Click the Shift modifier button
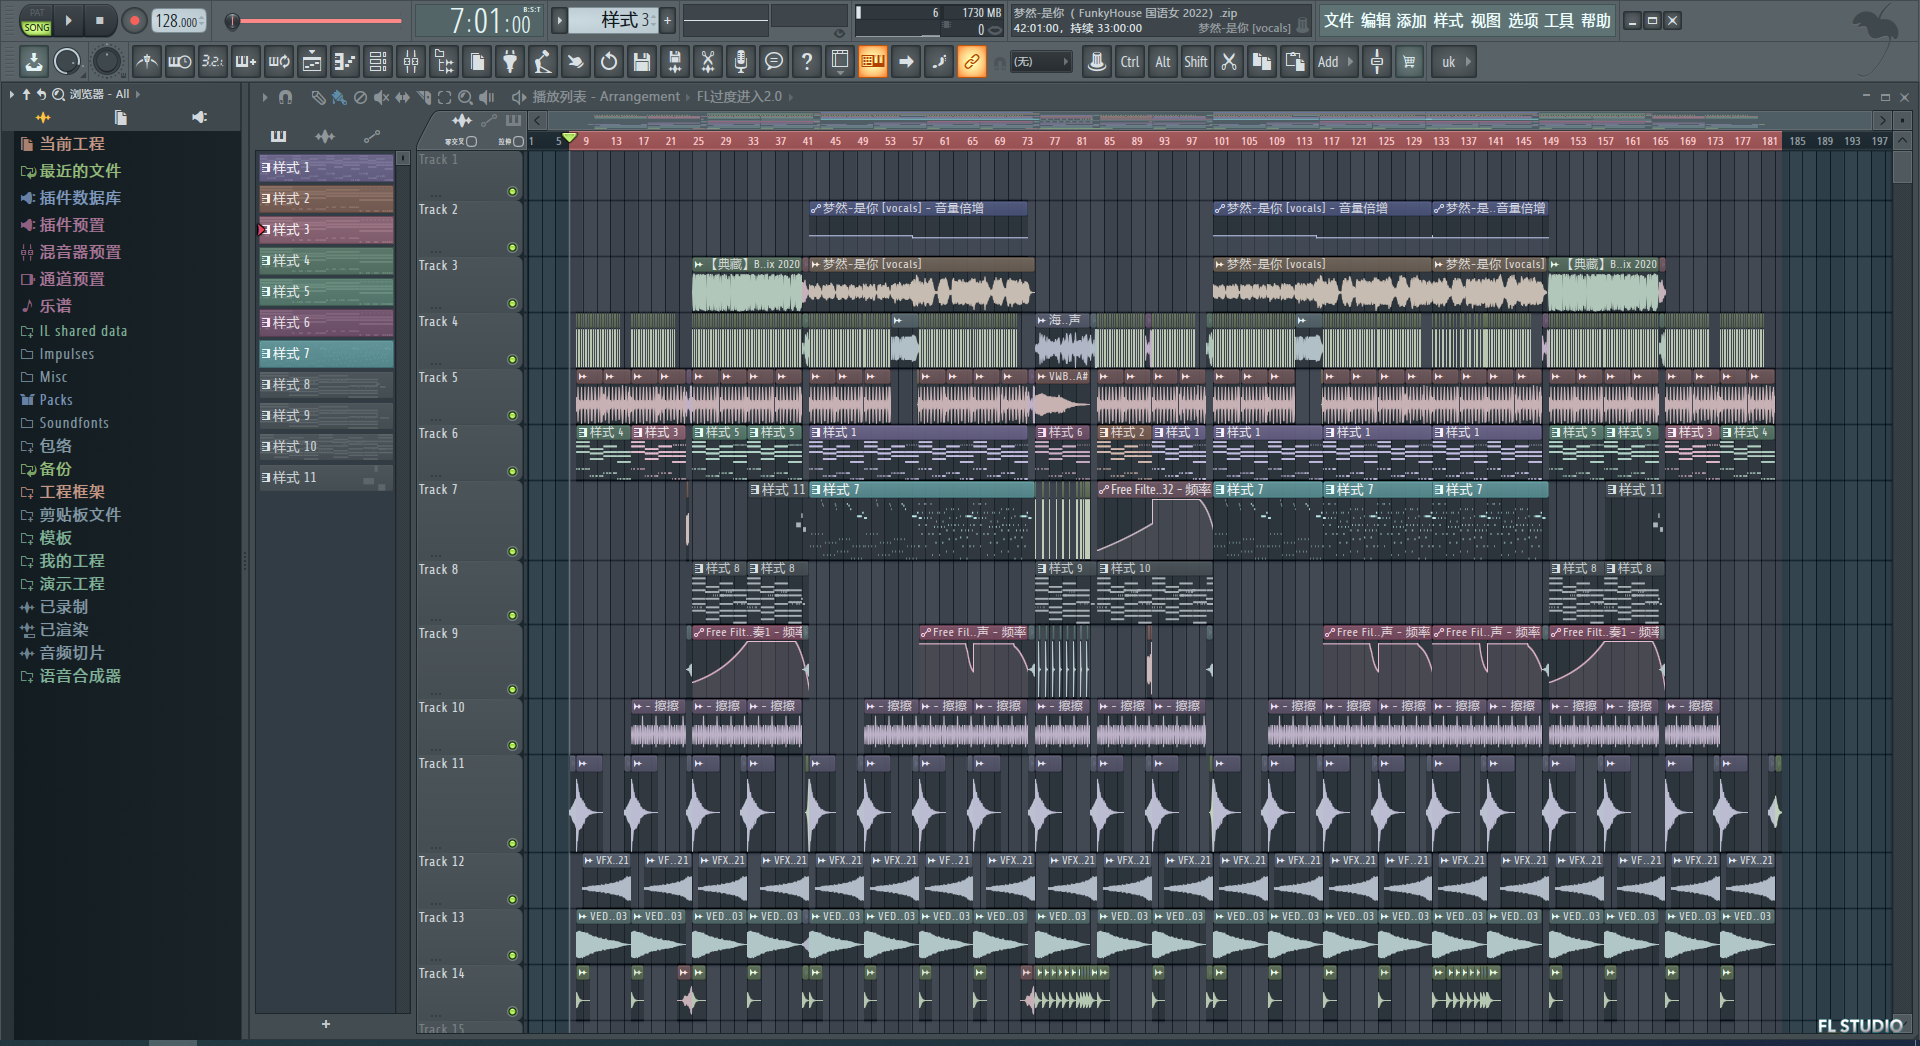The height and width of the screenshot is (1046, 1920). point(1196,62)
